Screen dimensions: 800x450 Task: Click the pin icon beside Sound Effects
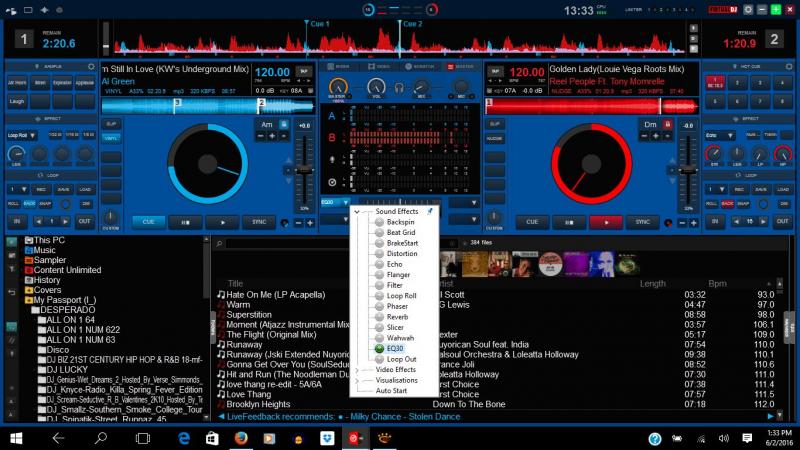point(430,211)
